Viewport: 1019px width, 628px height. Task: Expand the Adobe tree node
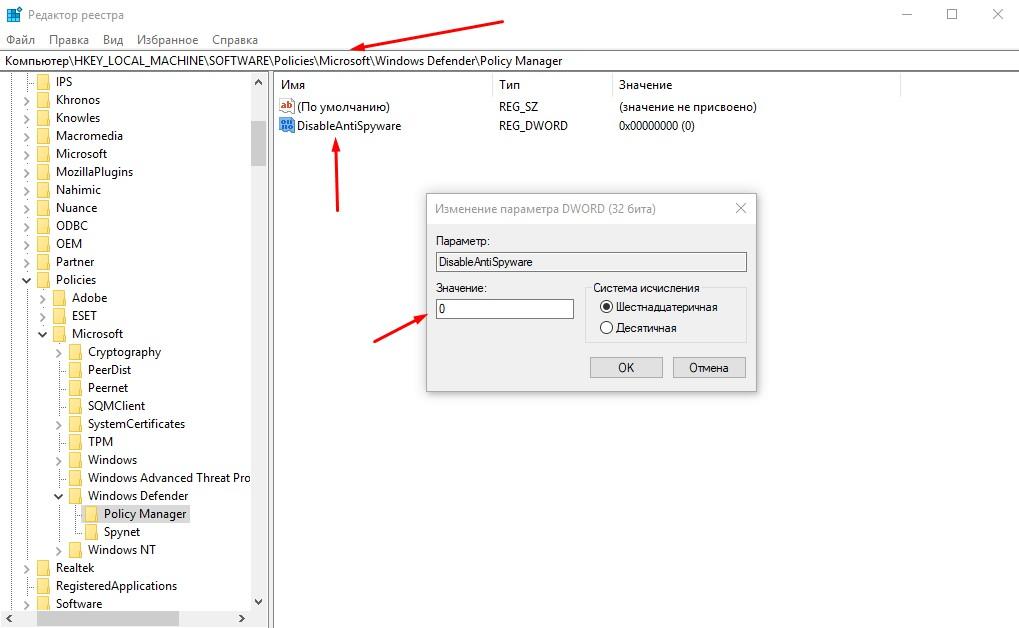[43, 298]
